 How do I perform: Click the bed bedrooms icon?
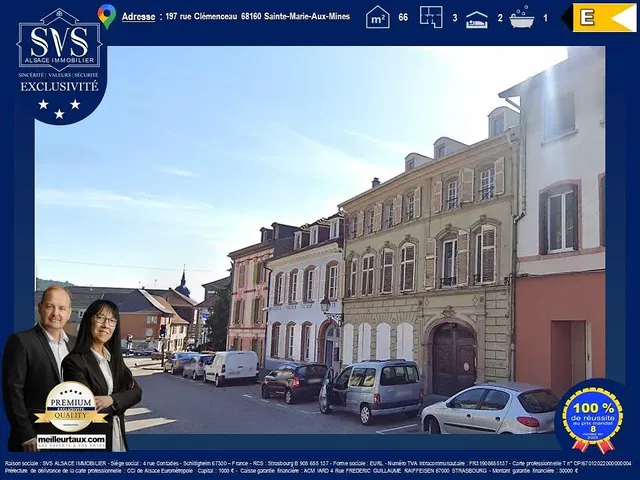[x=477, y=18]
